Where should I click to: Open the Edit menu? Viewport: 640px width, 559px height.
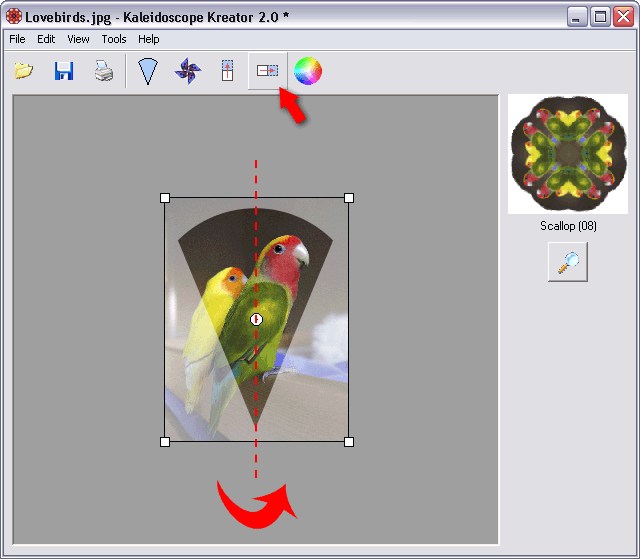point(46,39)
